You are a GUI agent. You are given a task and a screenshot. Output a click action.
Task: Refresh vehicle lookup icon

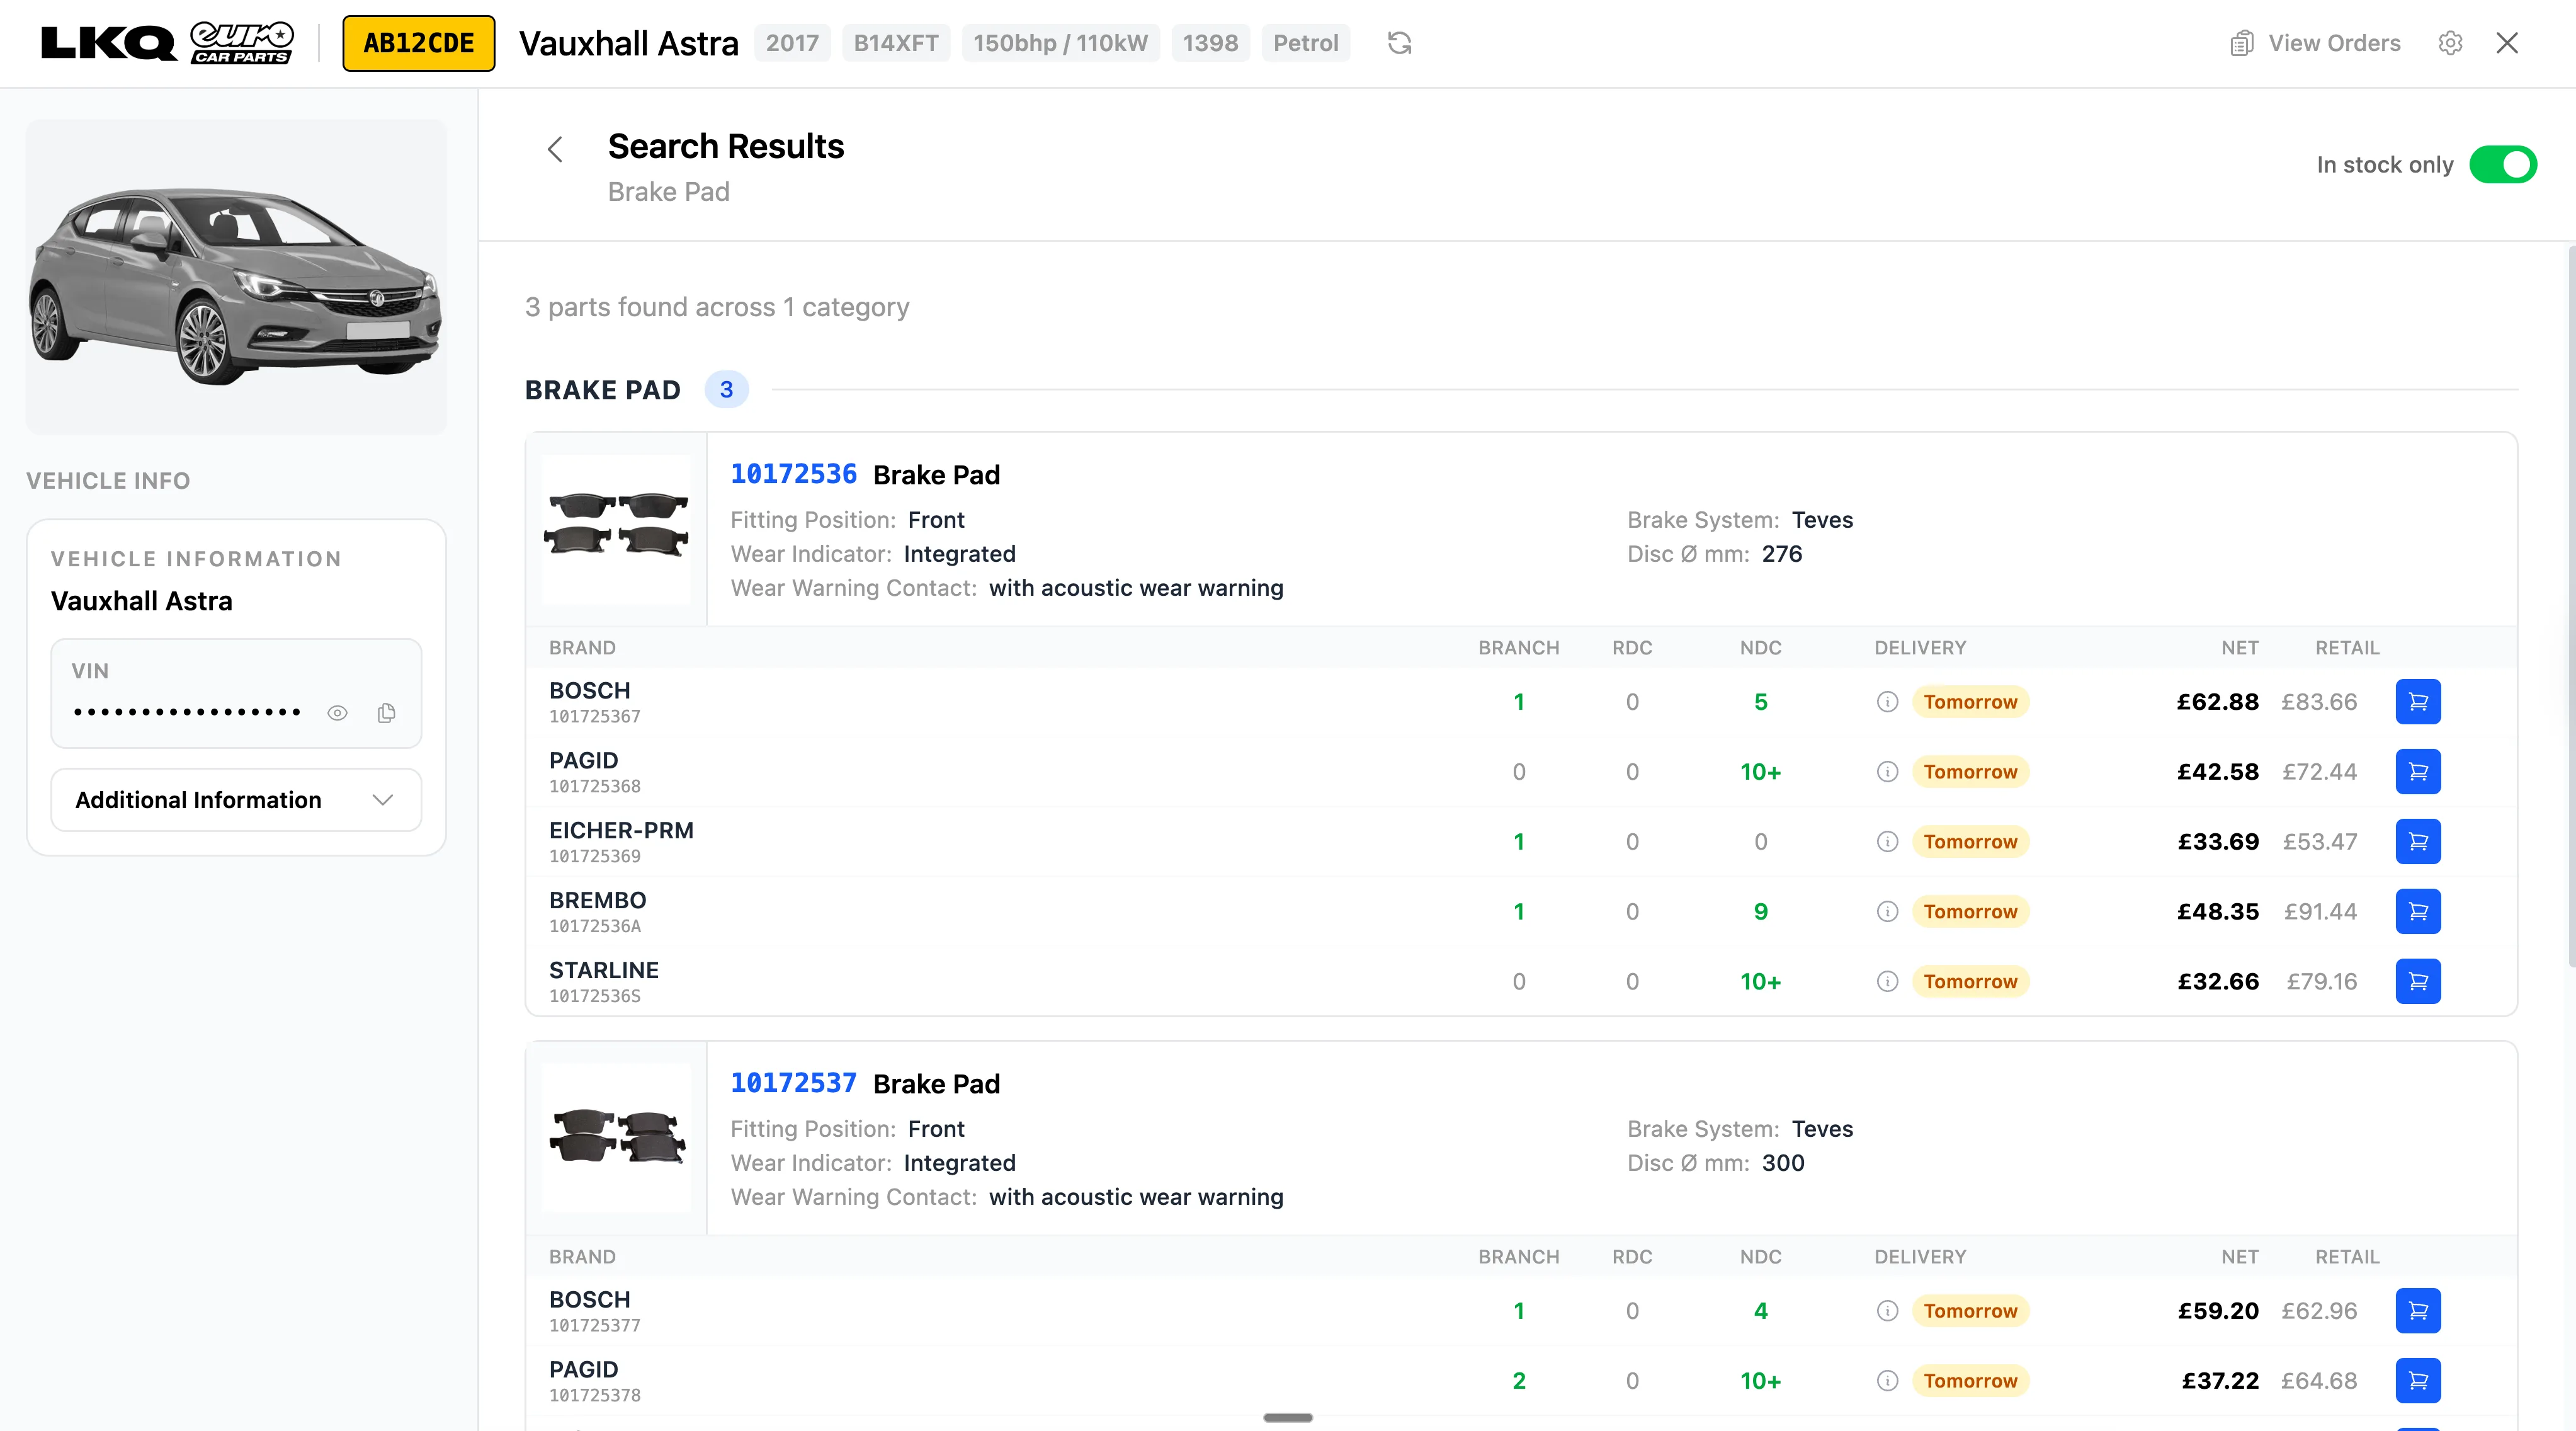pos(1399,43)
